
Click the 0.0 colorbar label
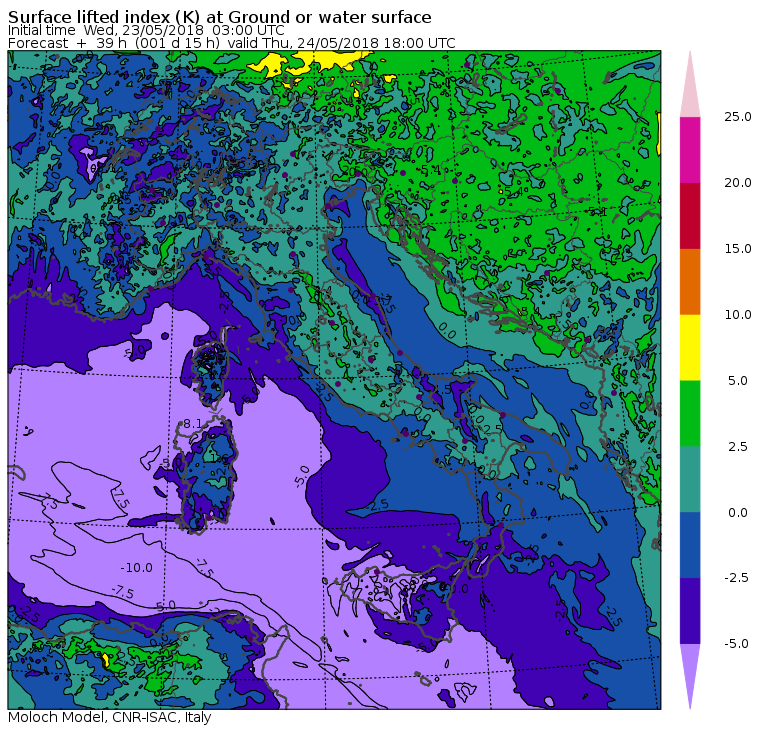coord(738,512)
